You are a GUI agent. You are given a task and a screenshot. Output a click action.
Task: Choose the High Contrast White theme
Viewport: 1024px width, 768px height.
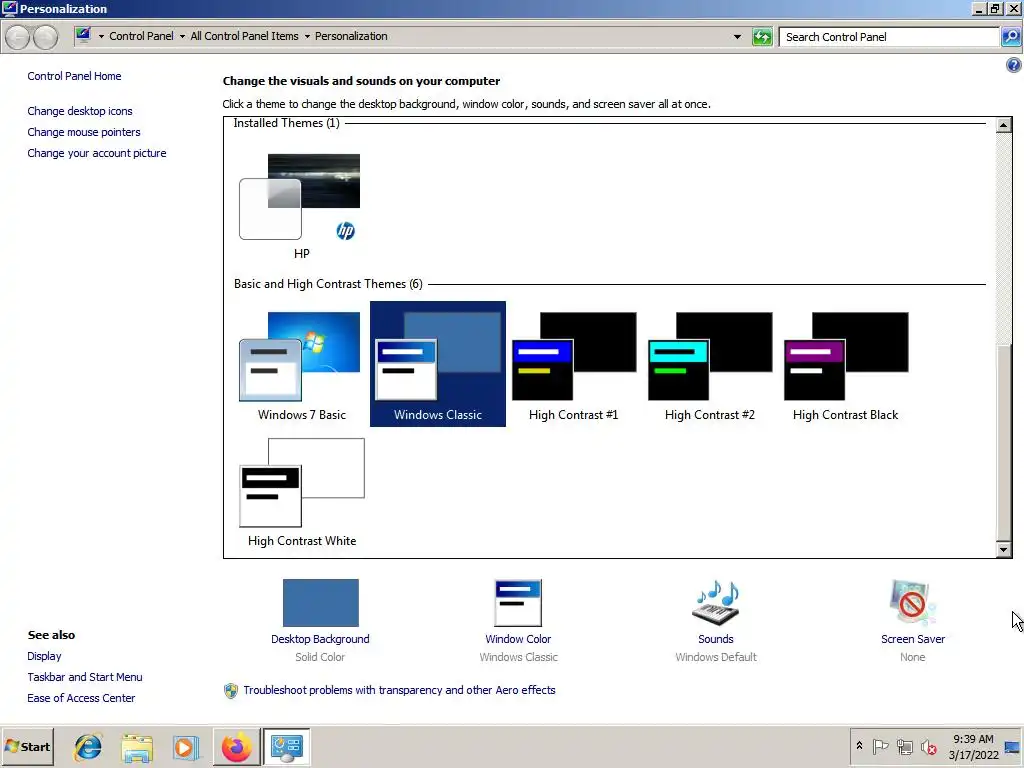[301, 491]
